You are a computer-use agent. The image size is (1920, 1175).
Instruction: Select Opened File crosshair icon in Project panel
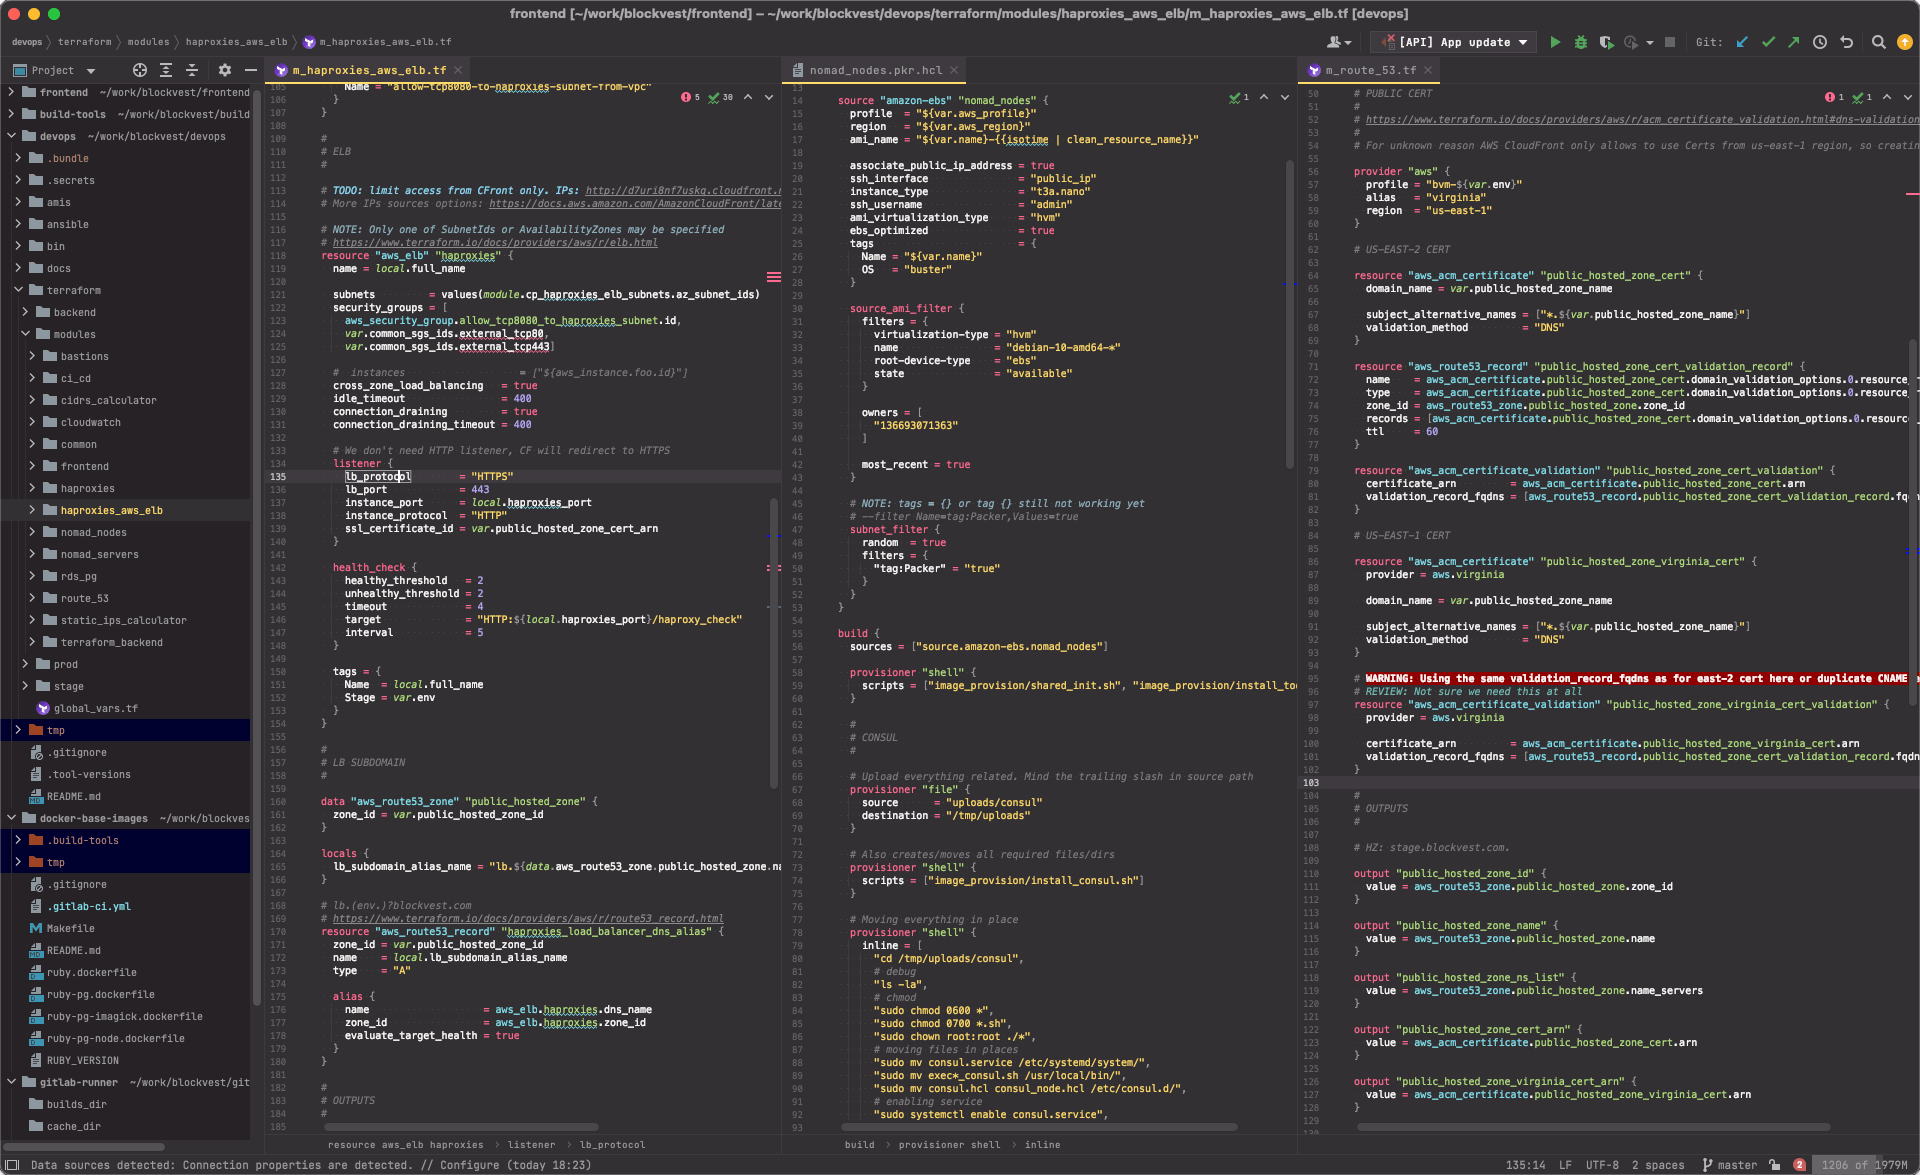point(140,70)
